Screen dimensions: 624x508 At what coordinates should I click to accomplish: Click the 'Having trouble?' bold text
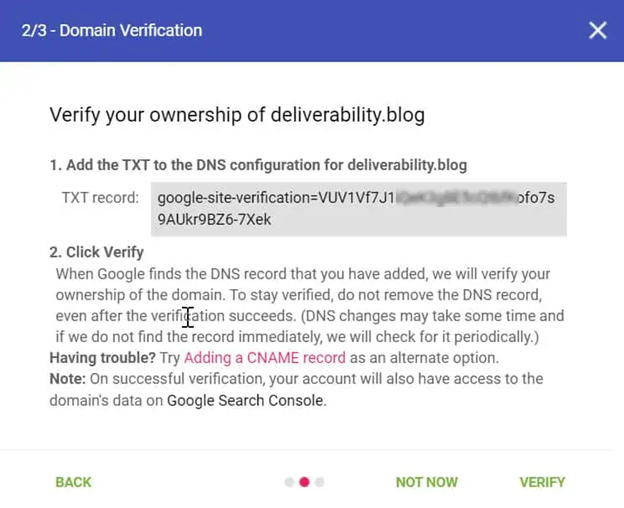(x=103, y=358)
